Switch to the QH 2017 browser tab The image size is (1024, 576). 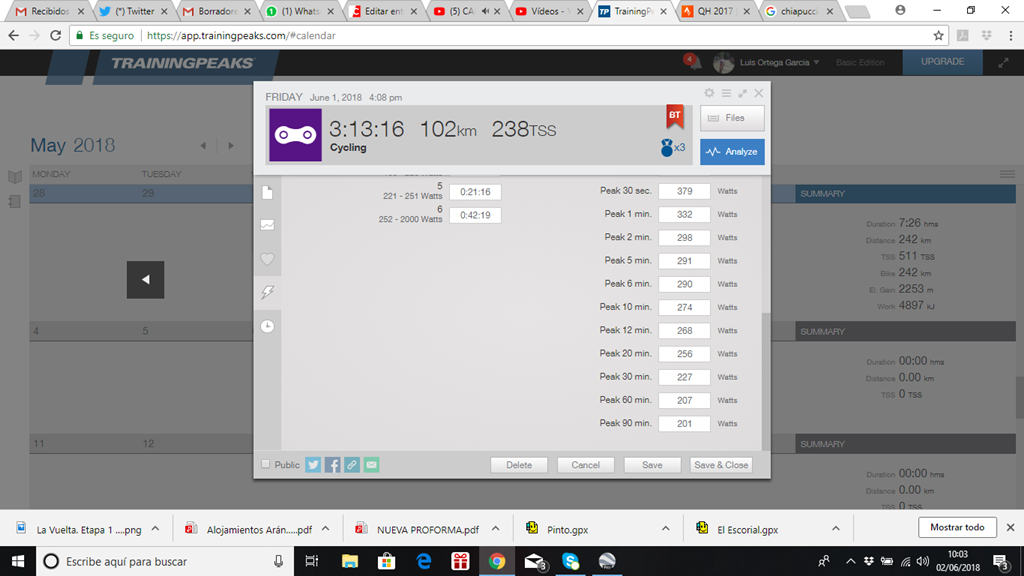714,11
